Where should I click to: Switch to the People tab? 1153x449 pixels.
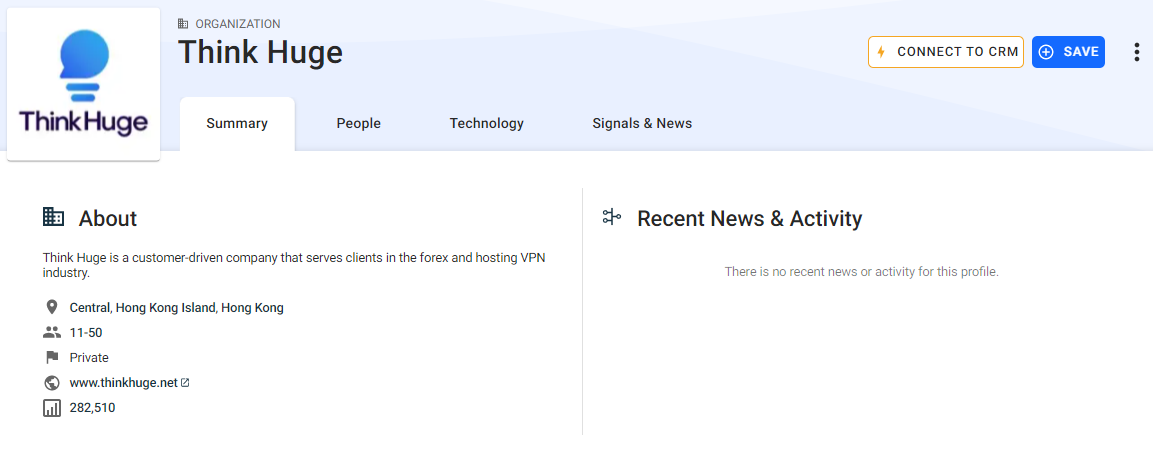click(x=358, y=124)
